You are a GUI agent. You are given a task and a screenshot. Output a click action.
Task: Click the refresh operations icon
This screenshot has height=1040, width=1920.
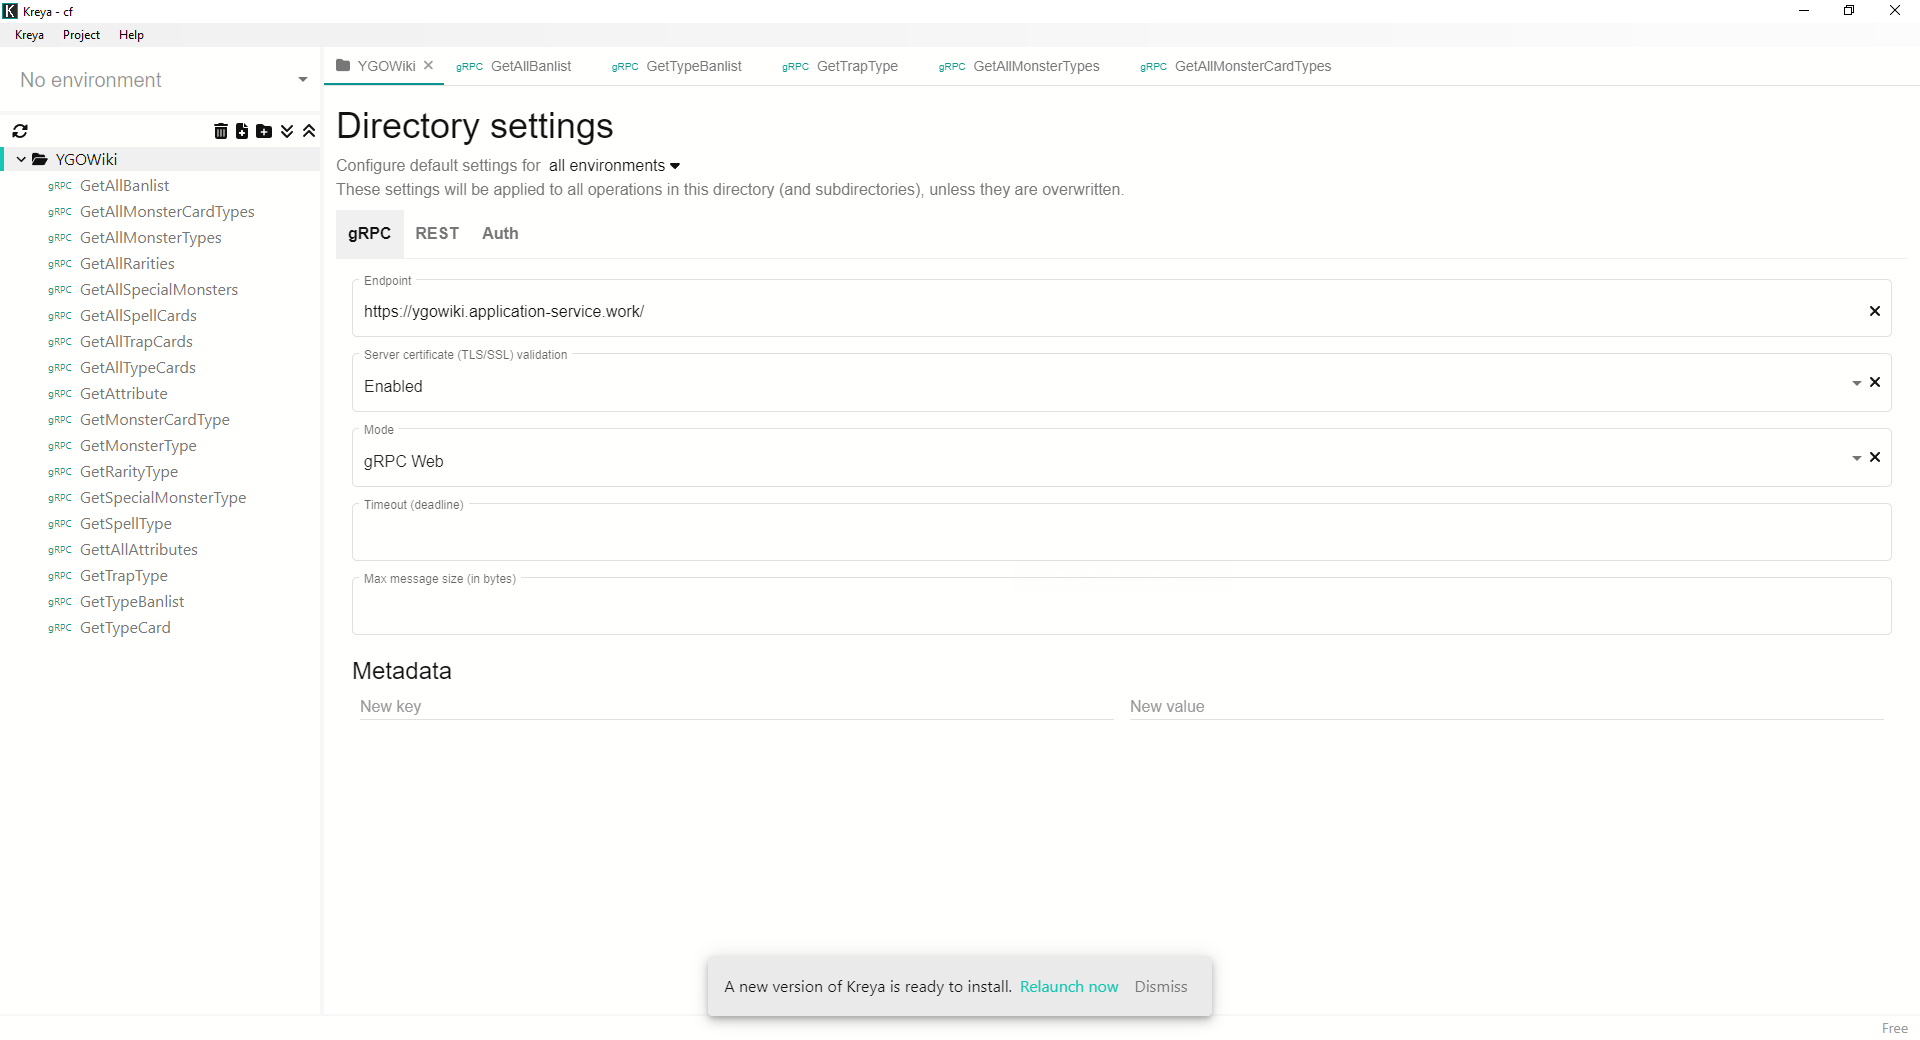(x=20, y=131)
